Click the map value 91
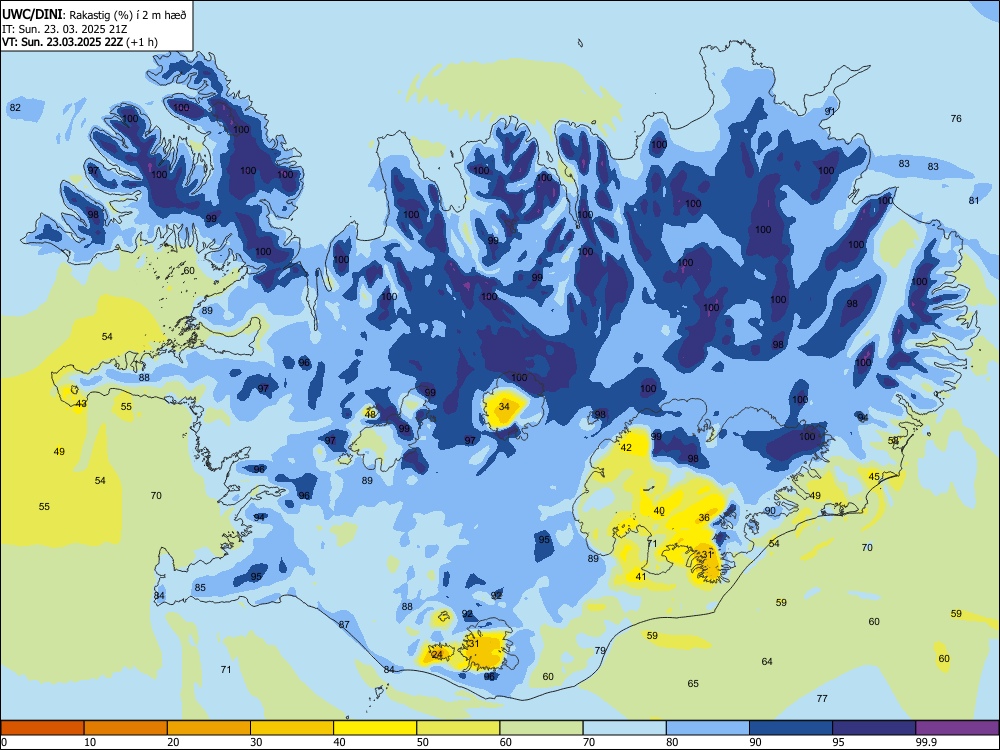The width and height of the screenshot is (1000, 750). 830,111
